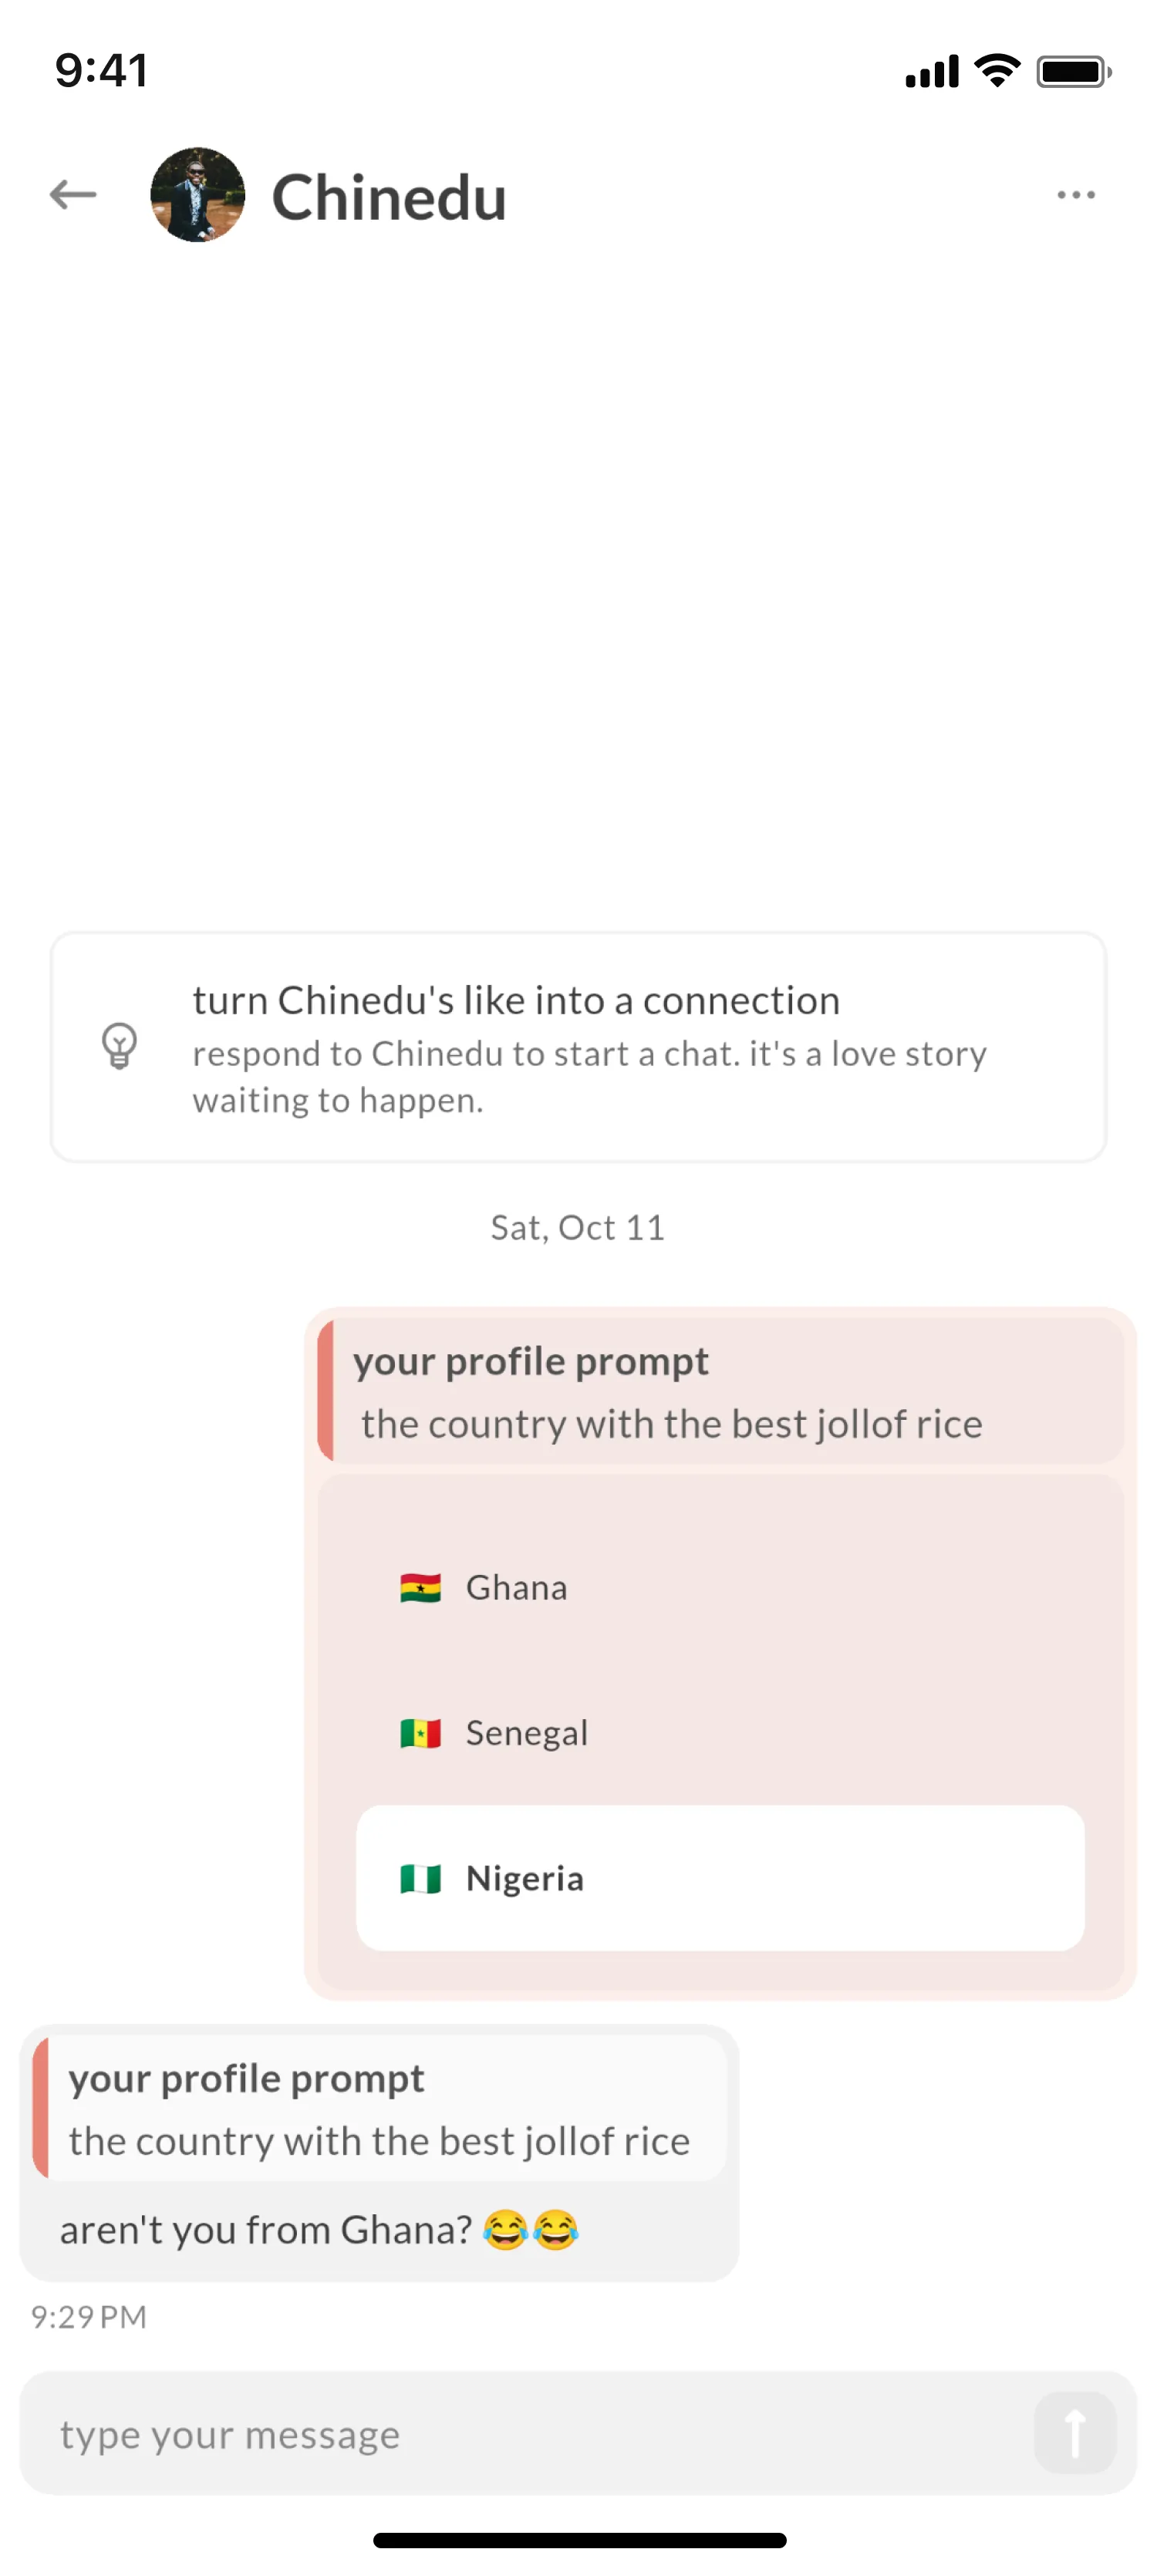
Task: Tap the Ghana flag emoji
Action: pyautogui.click(x=421, y=1587)
